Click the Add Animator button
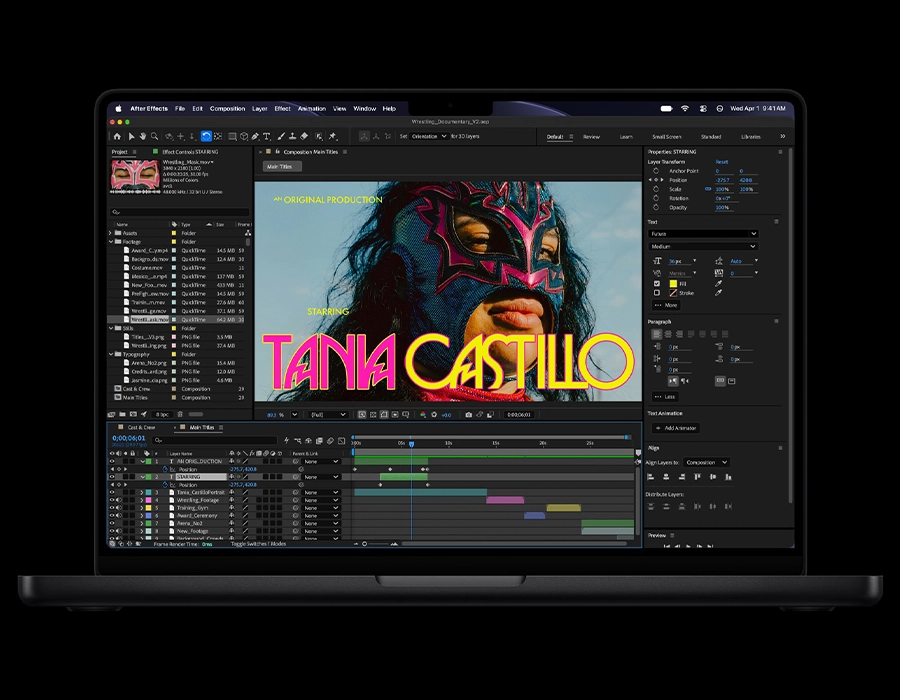Image resolution: width=900 pixels, height=700 pixels. [x=676, y=428]
